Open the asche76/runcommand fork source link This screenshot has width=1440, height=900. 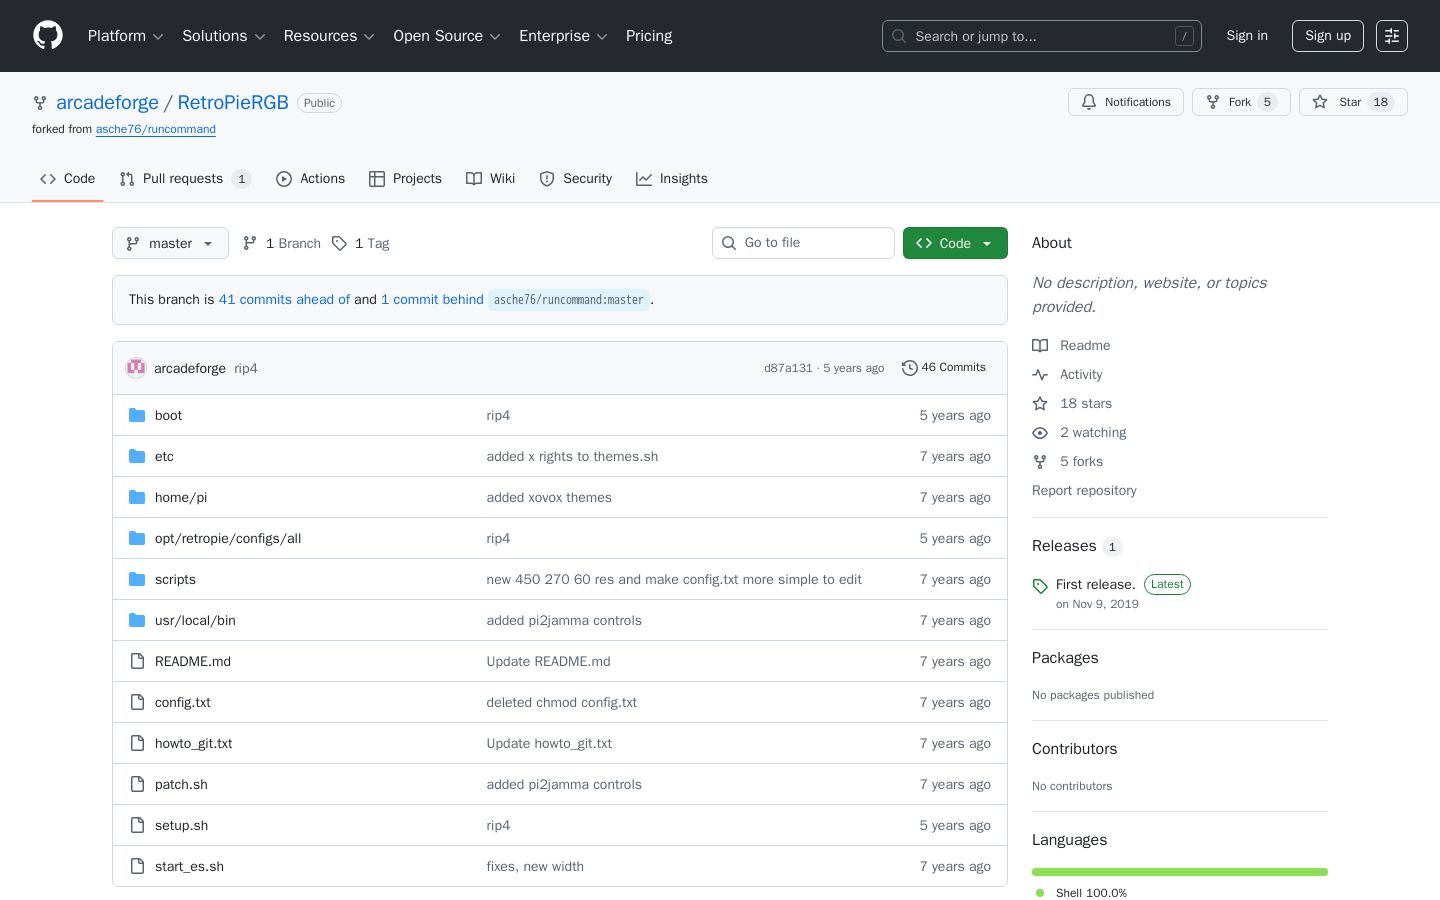[156, 129]
